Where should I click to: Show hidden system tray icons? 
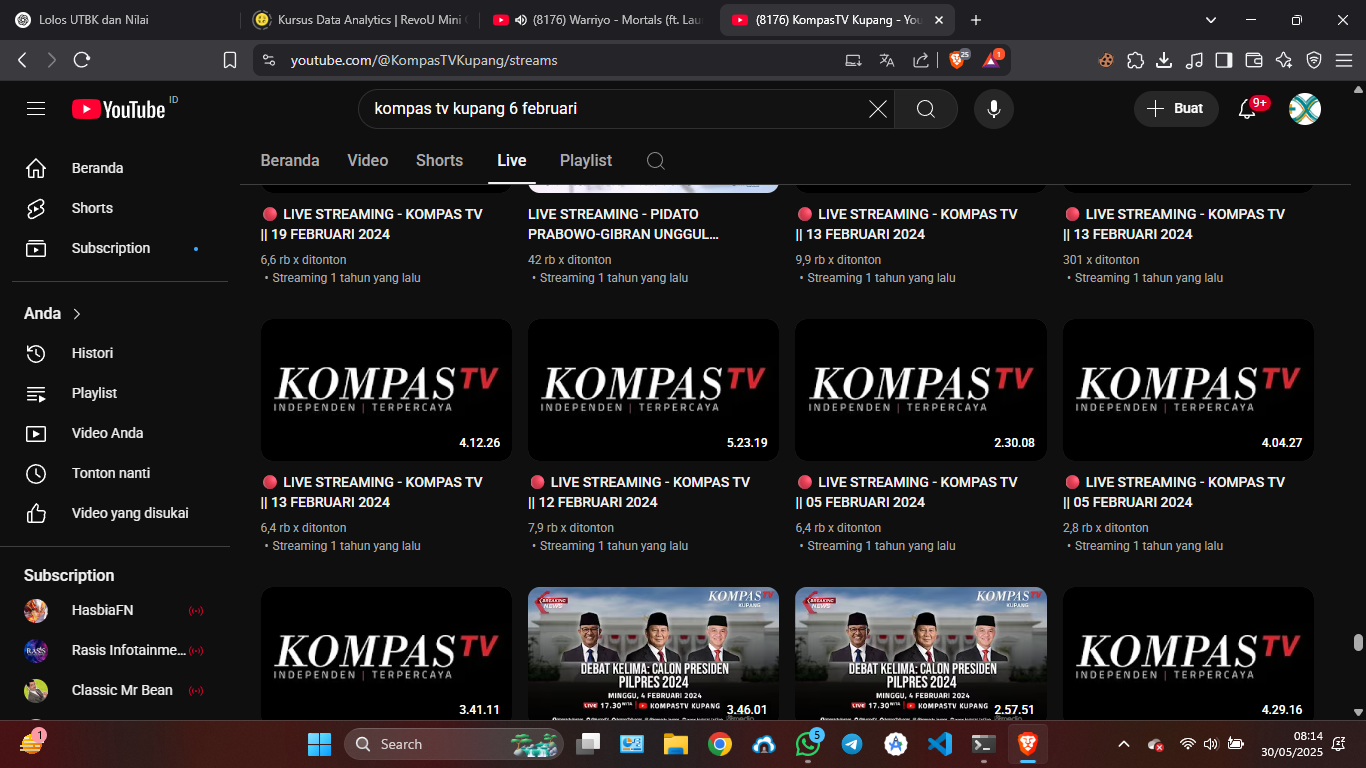coord(1123,744)
